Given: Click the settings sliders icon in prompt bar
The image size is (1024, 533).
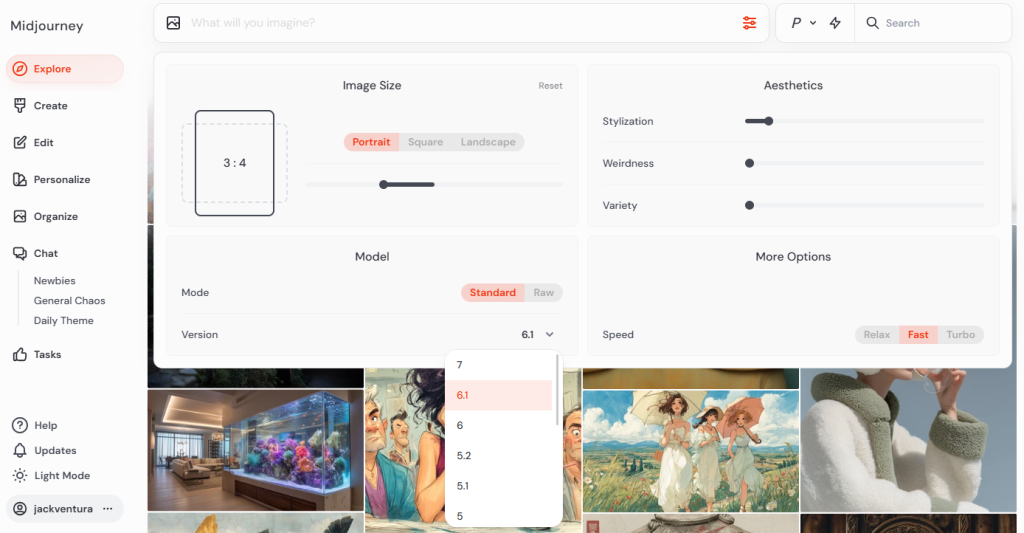Looking at the screenshot, I should pos(749,23).
